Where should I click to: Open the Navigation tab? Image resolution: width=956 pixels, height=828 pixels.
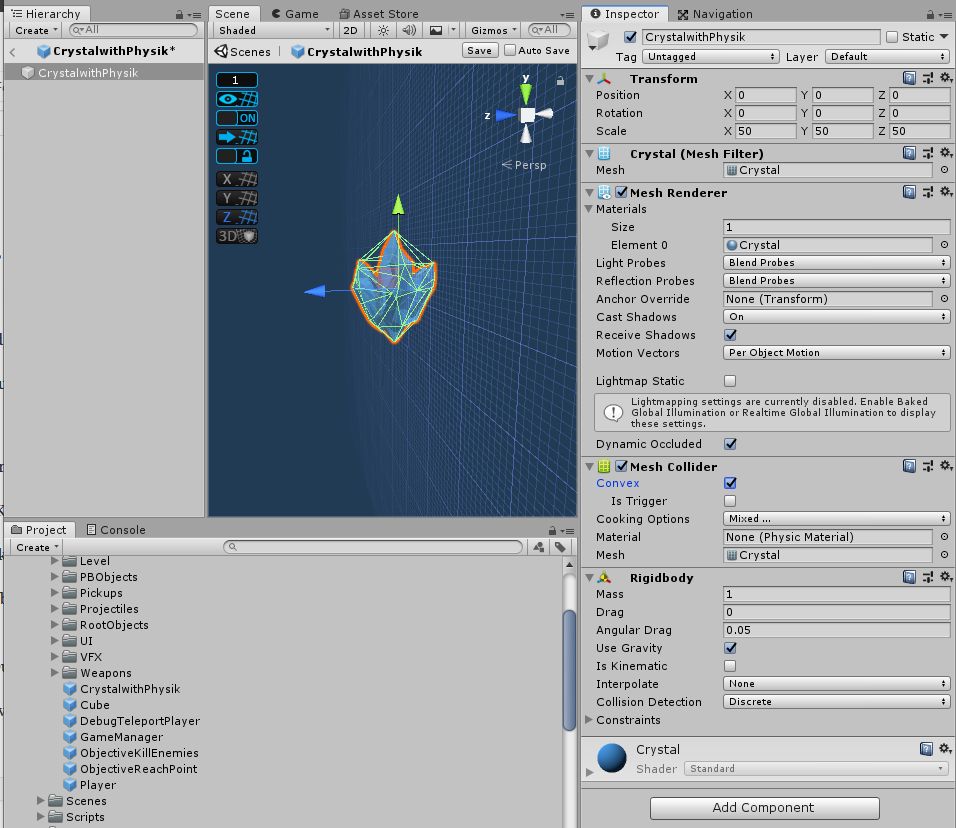pyautogui.click(x=715, y=14)
